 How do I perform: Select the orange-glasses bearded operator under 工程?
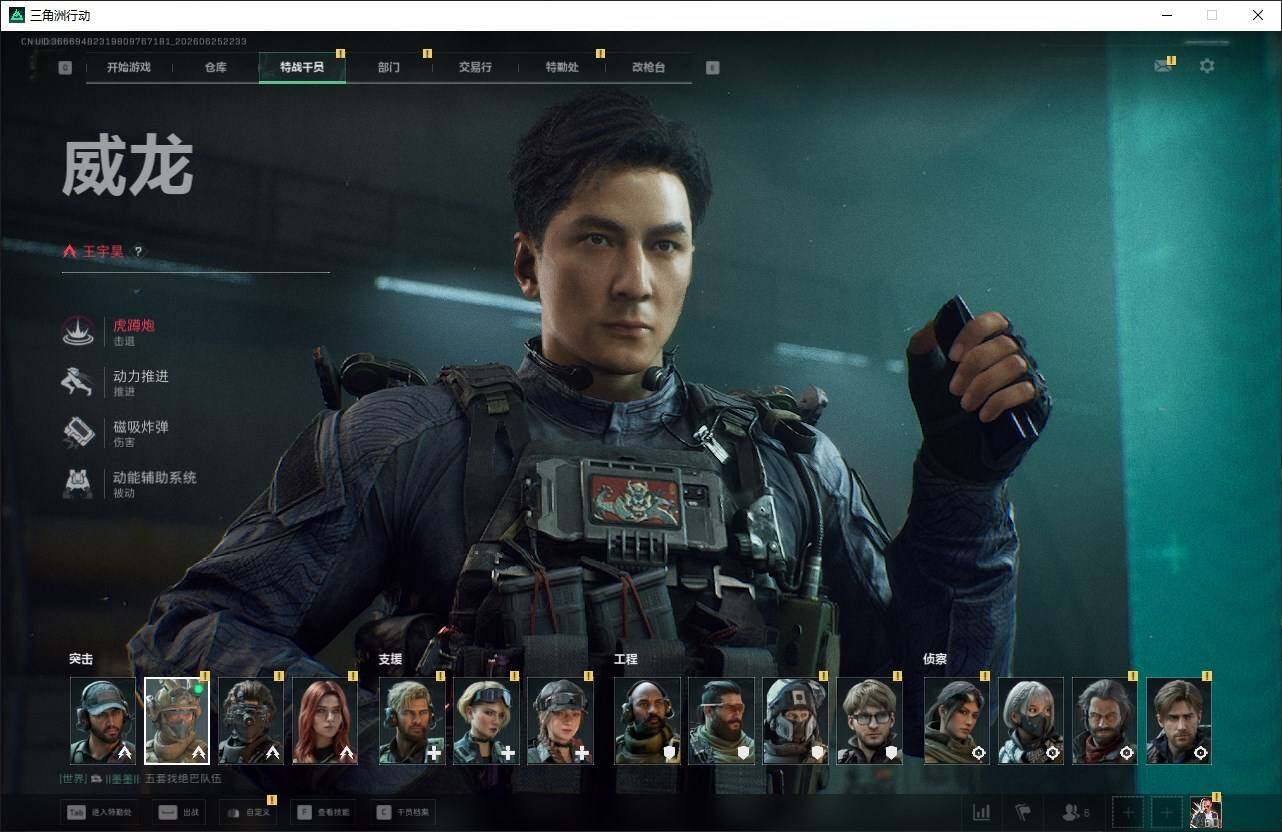pyautogui.click(x=722, y=721)
